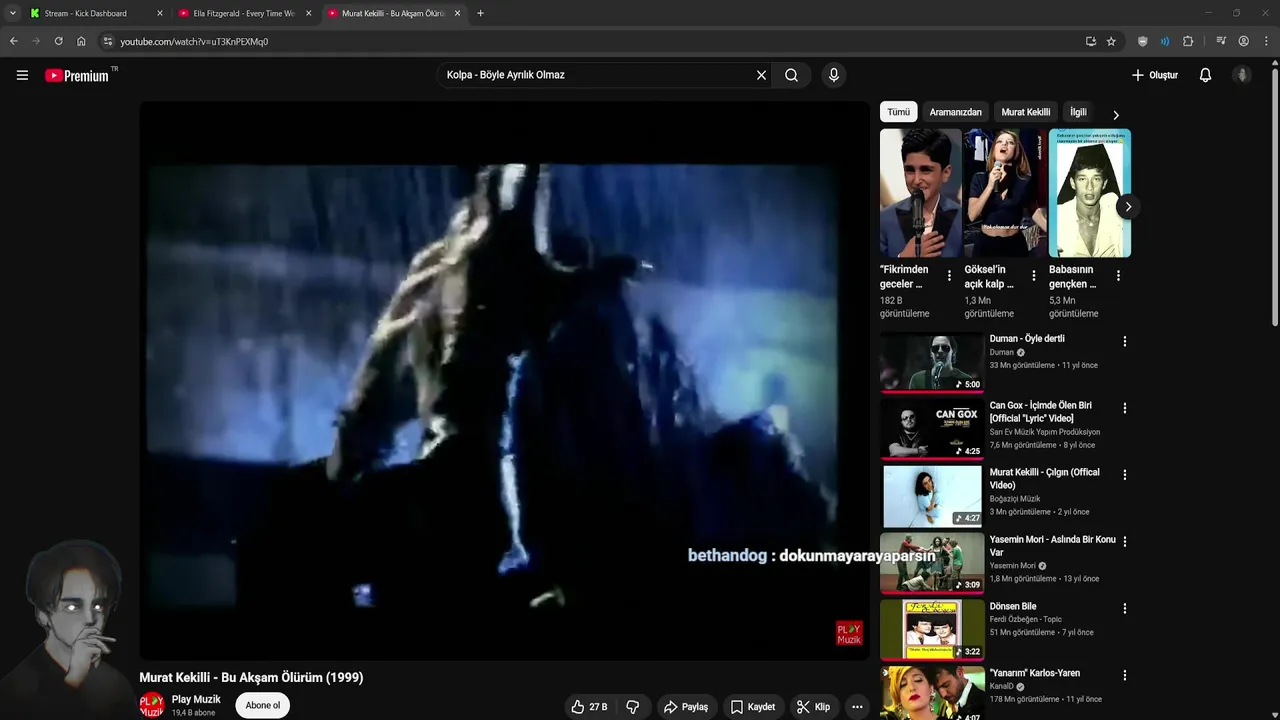Open the Oluştur create menu
This screenshot has width=1280, height=720.
coord(1155,75)
